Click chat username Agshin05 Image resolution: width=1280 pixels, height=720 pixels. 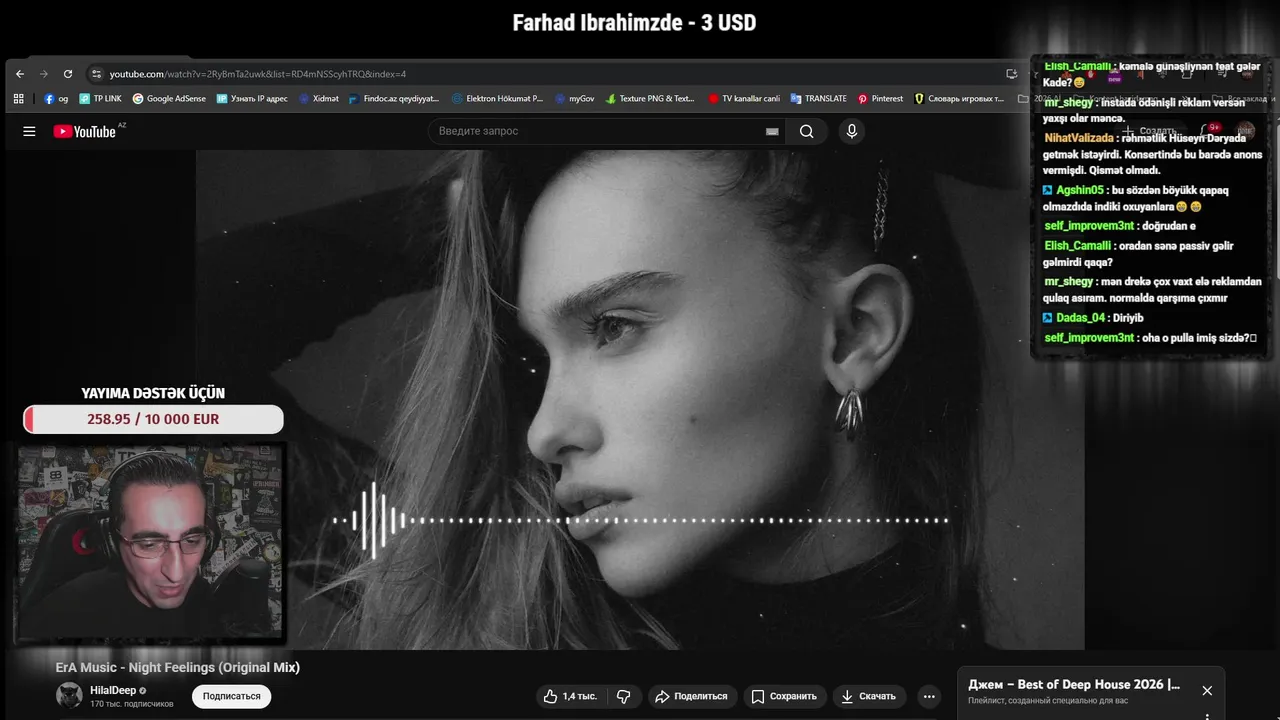(x=1080, y=190)
